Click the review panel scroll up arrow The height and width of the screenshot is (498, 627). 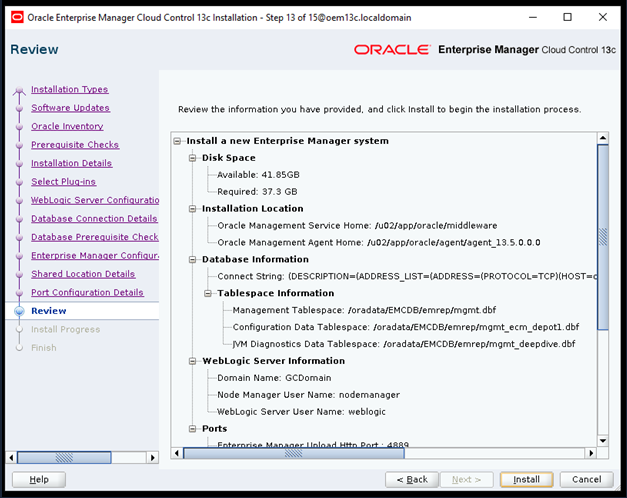click(x=603, y=138)
